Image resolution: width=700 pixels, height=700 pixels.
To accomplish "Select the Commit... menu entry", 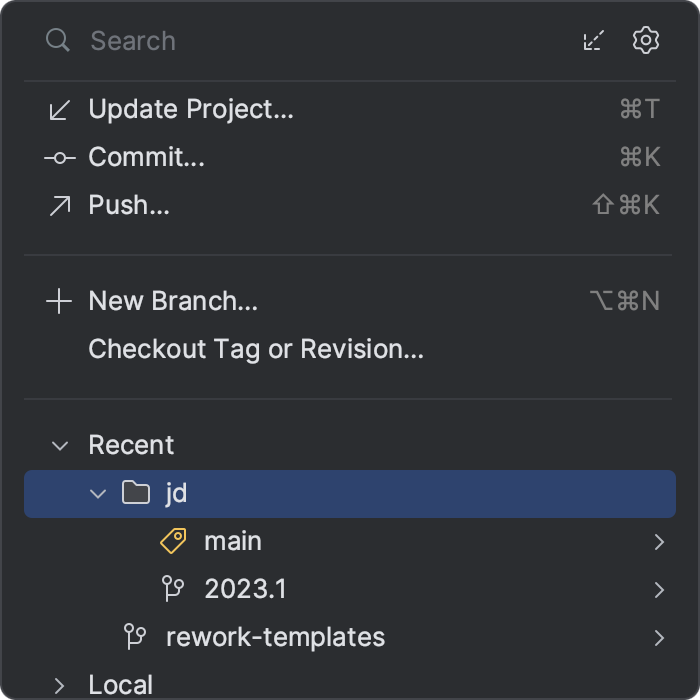I will [146, 157].
